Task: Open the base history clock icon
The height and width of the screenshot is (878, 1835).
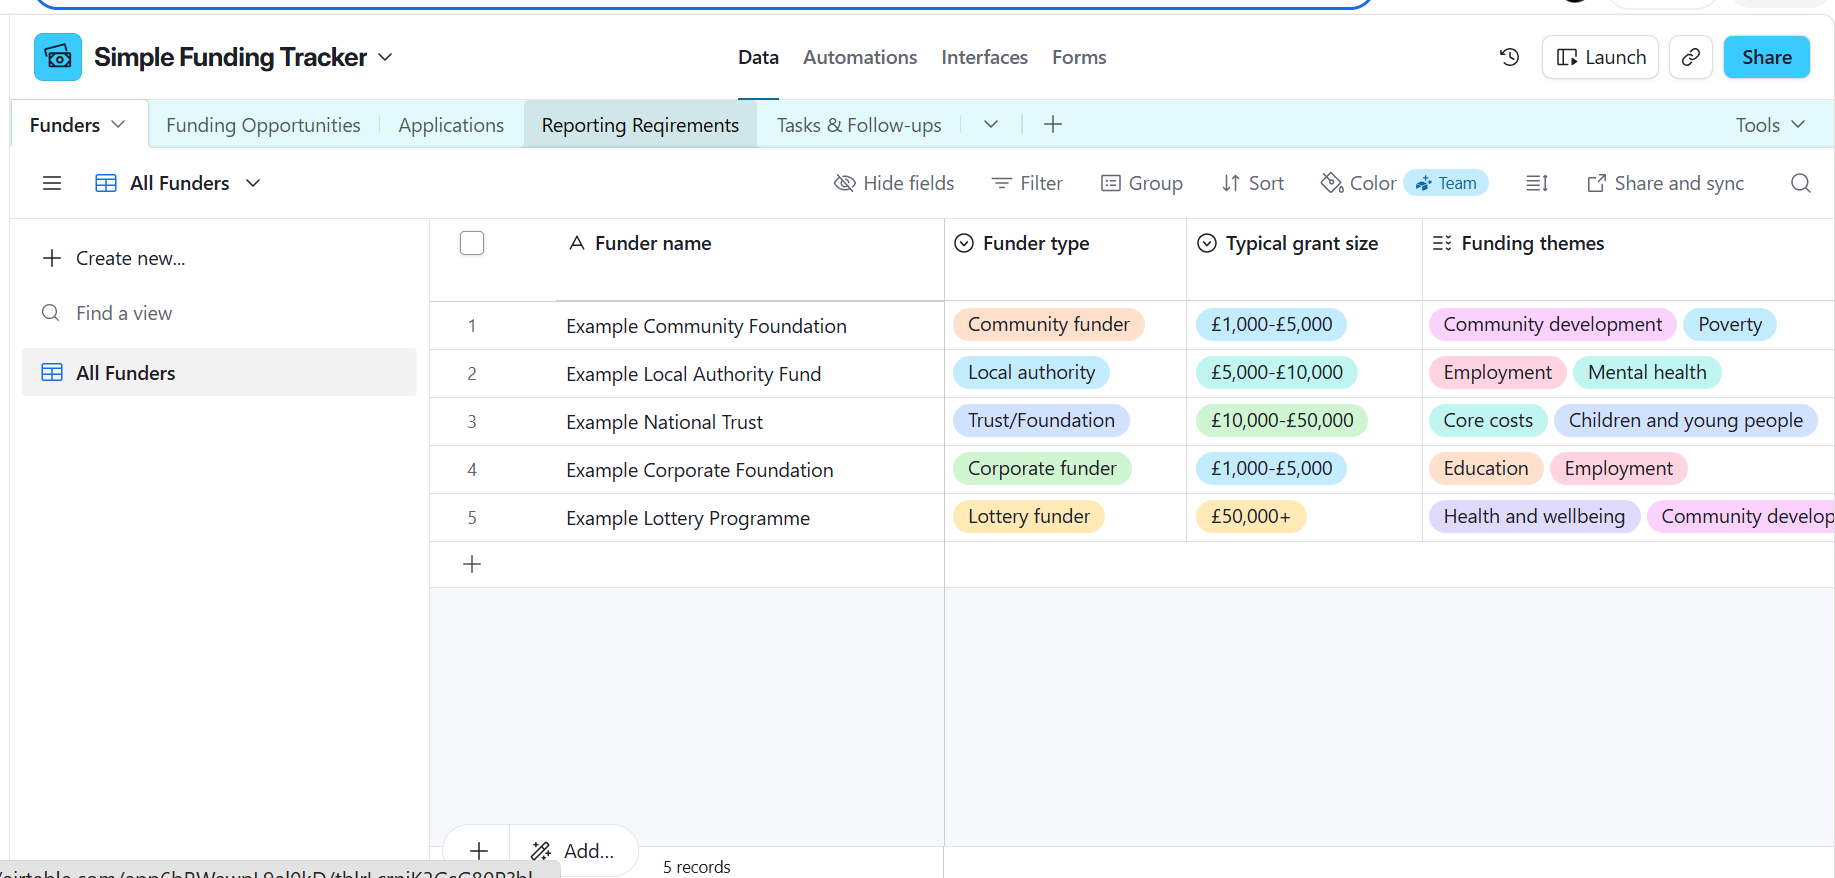Action: [x=1510, y=57]
